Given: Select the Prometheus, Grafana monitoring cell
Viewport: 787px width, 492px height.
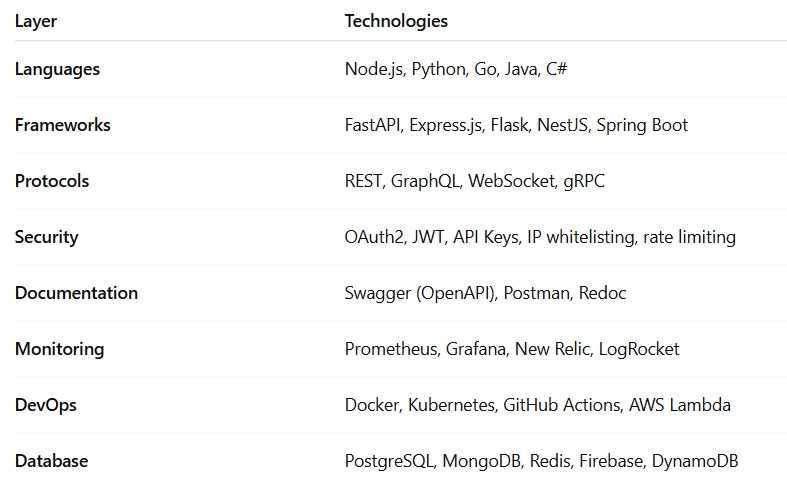Looking at the screenshot, I should (512, 349).
